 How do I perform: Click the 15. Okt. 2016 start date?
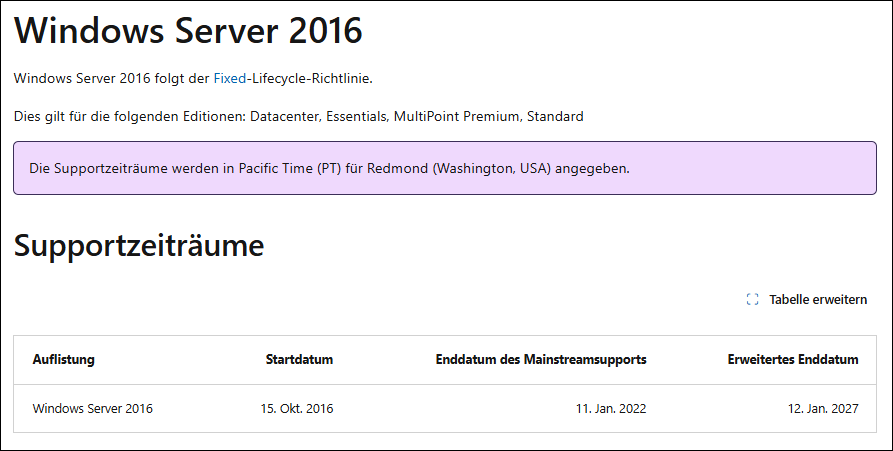point(297,408)
